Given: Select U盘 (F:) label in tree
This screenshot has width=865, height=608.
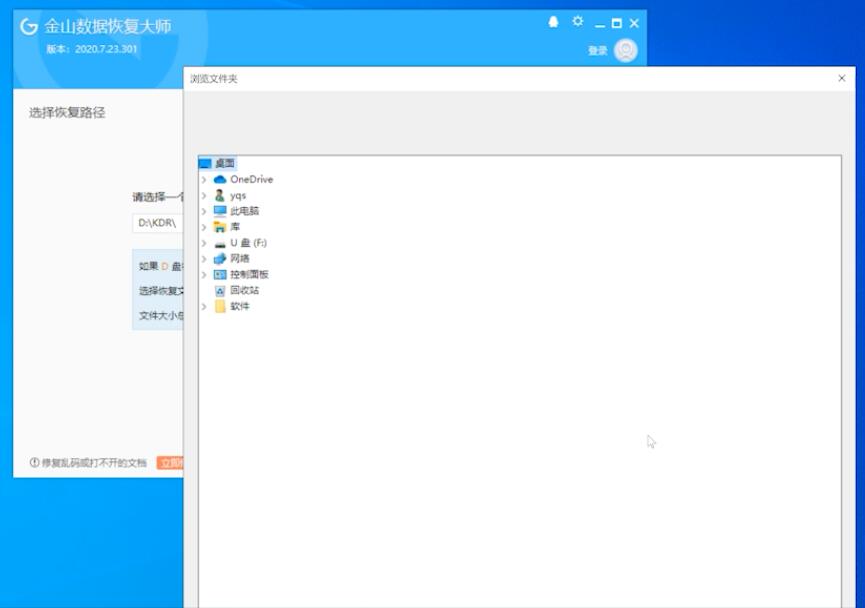Looking at the screenshot, I should [x=248, y=243].
